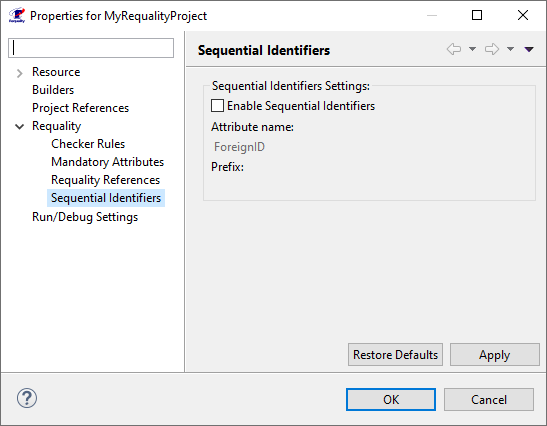Go back using the left arrow icon
The width and height of the screenshot is (547, 426).
(x=454, y=49)
